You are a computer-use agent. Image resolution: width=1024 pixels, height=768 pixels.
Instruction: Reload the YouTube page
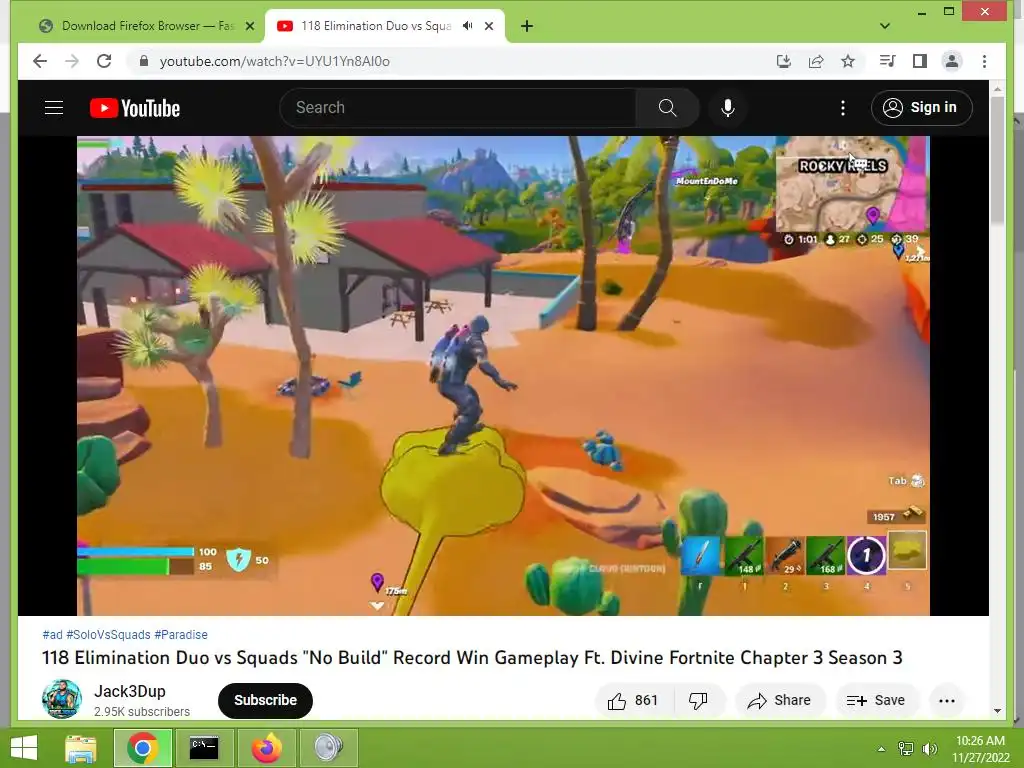pos(104,61)
